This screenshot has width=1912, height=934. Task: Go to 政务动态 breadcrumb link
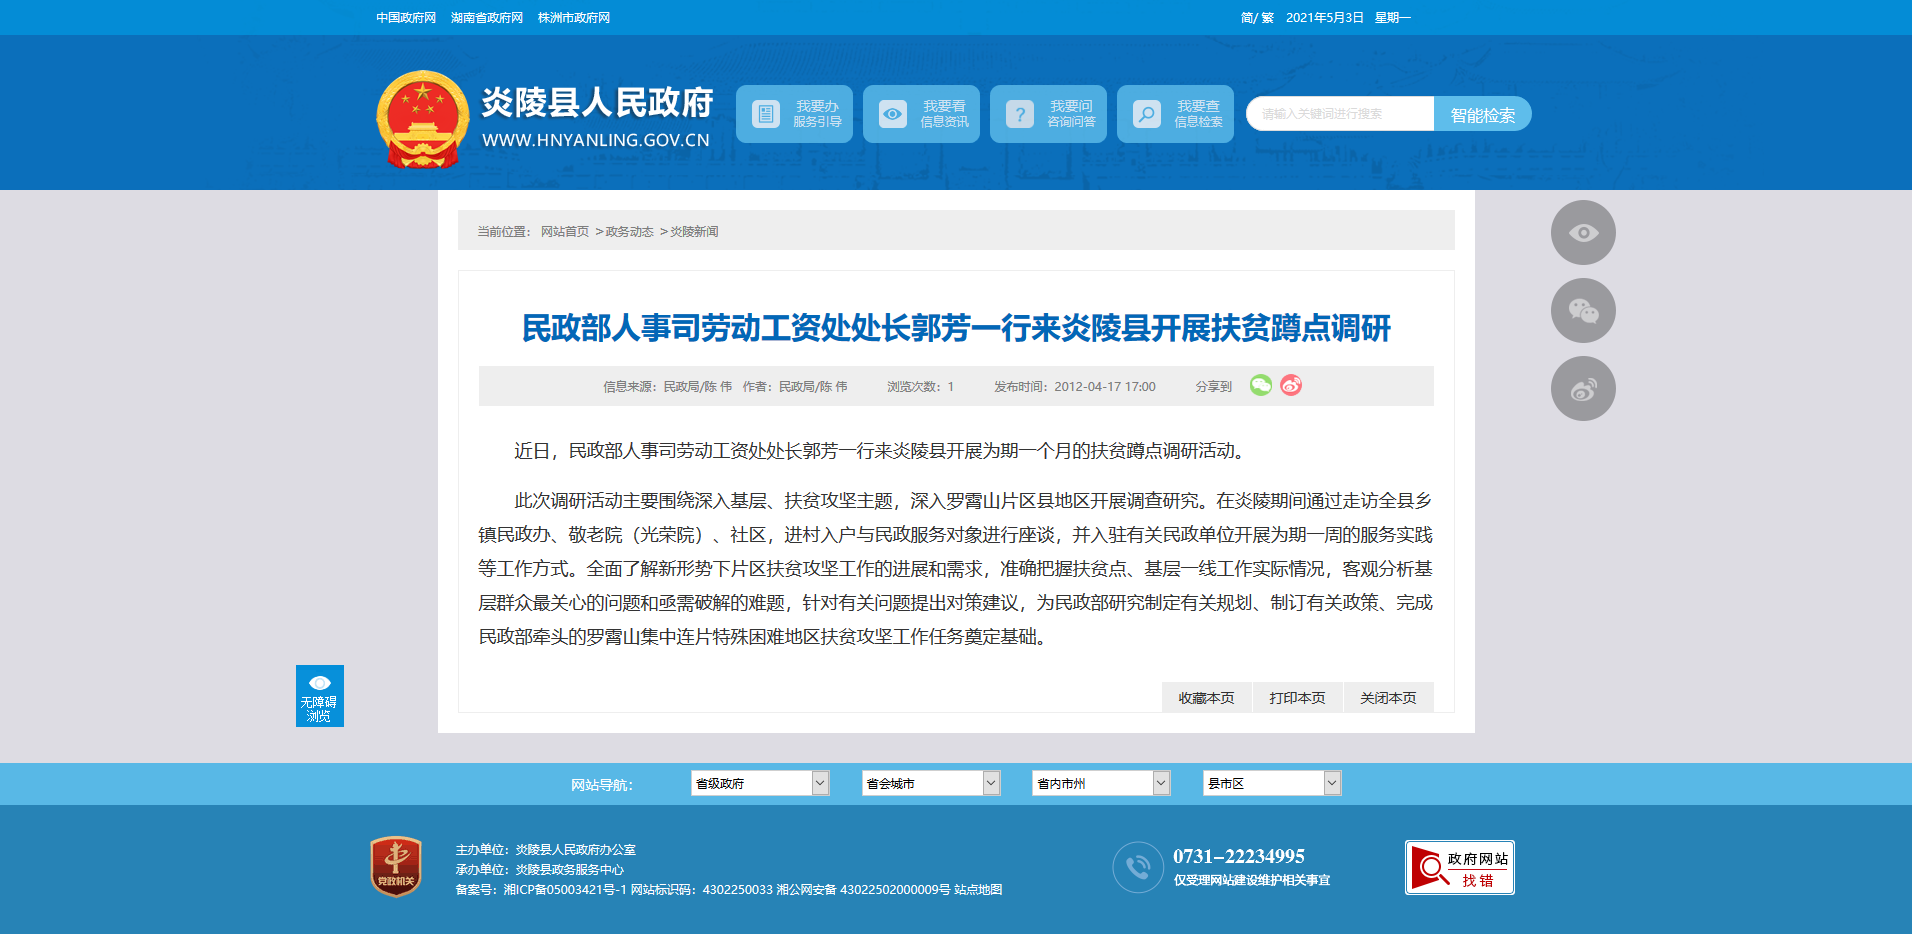[629, 232]
